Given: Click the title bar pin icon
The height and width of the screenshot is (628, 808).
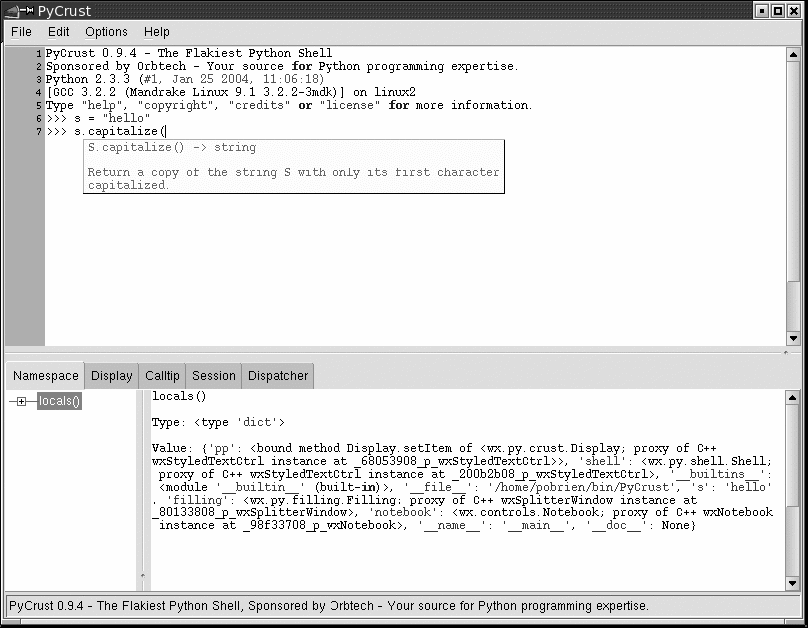Looking at the screenshot, I should (x=27, y=11).
